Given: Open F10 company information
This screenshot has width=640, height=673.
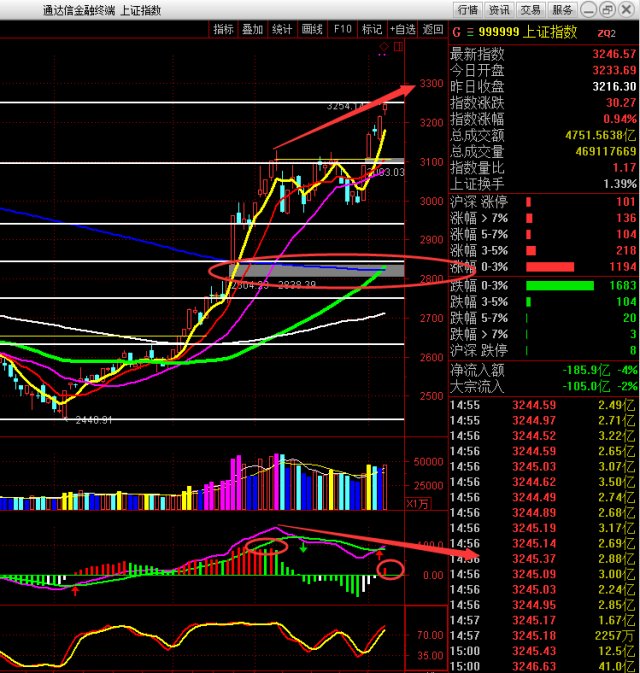Looking at the screenshot, I should (x=342, y=29).
